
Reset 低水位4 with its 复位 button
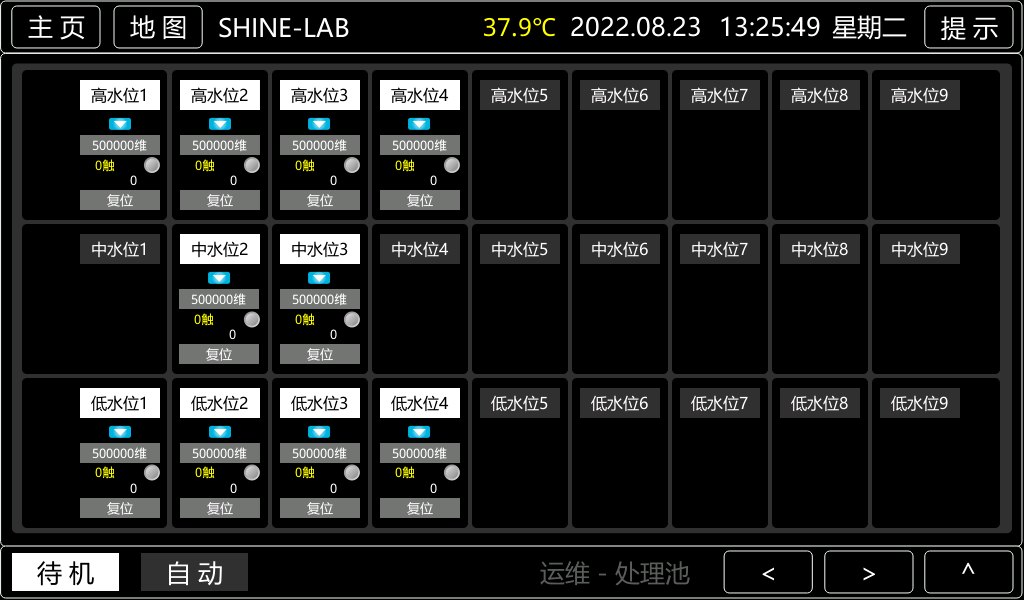[420, 508]
